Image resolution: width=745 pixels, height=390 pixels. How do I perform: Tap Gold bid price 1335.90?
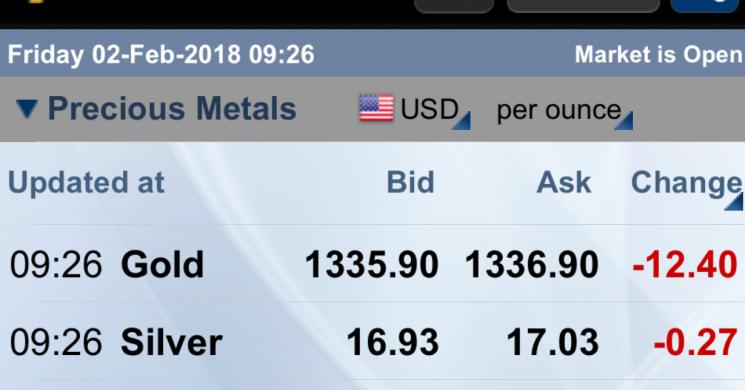pyautogui.click(x=372, y=265)
